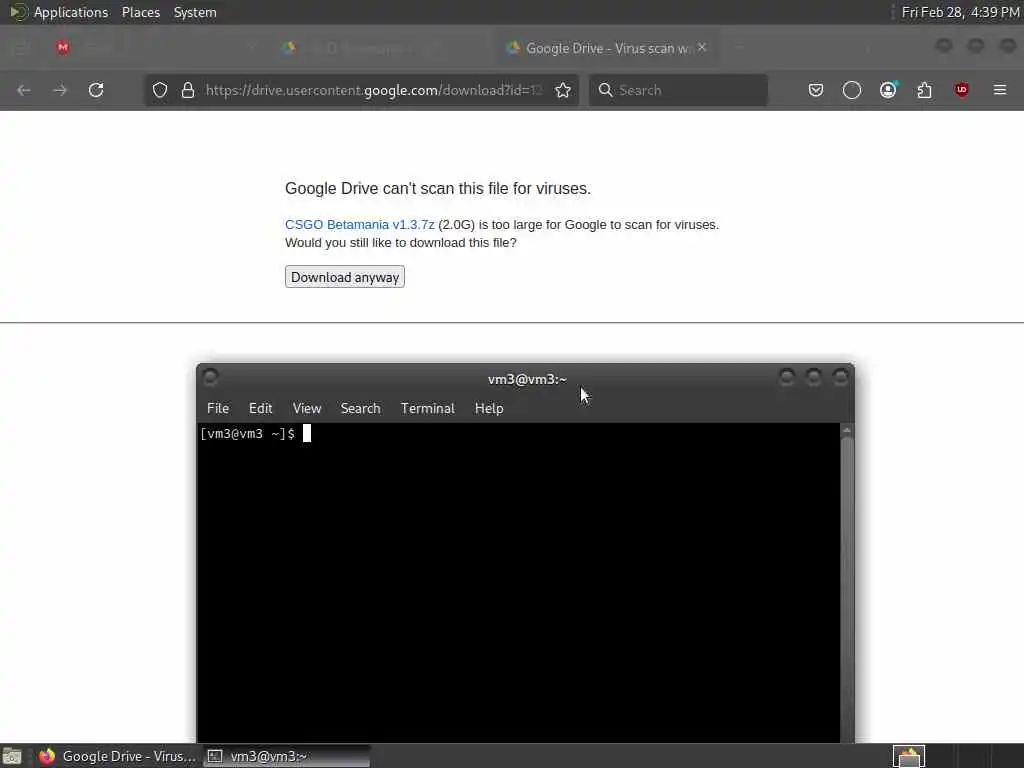Open the CSGO Betamania v1.3.7z link
The image size is (1024, 768).
click(360, 225)
